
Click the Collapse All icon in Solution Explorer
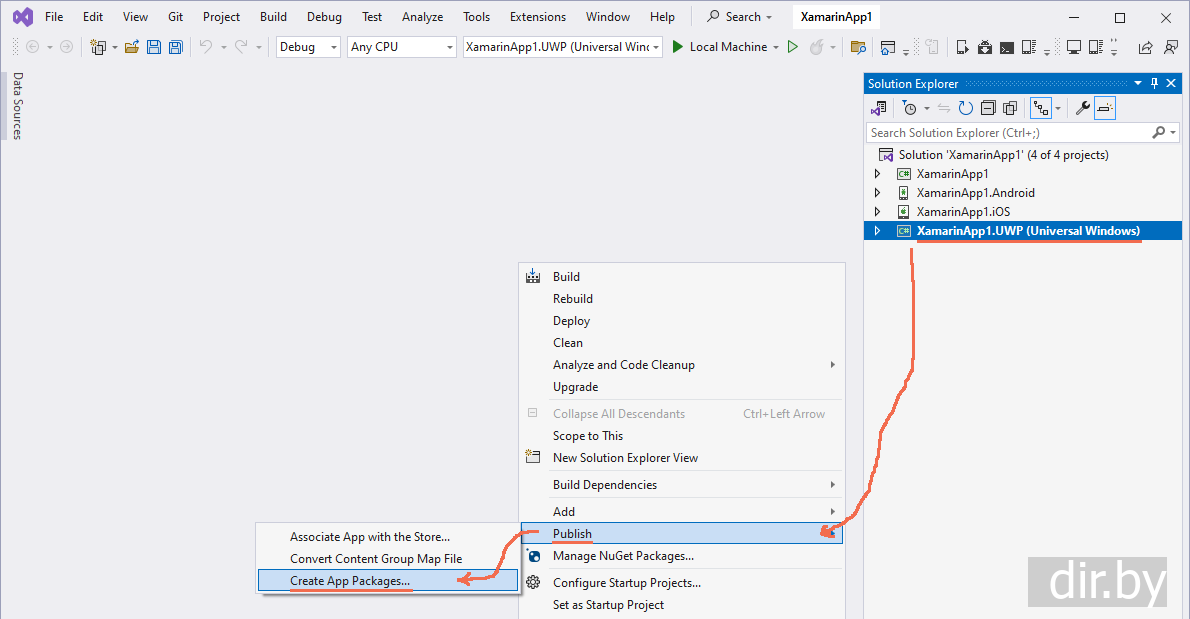(x=987, y=108)
